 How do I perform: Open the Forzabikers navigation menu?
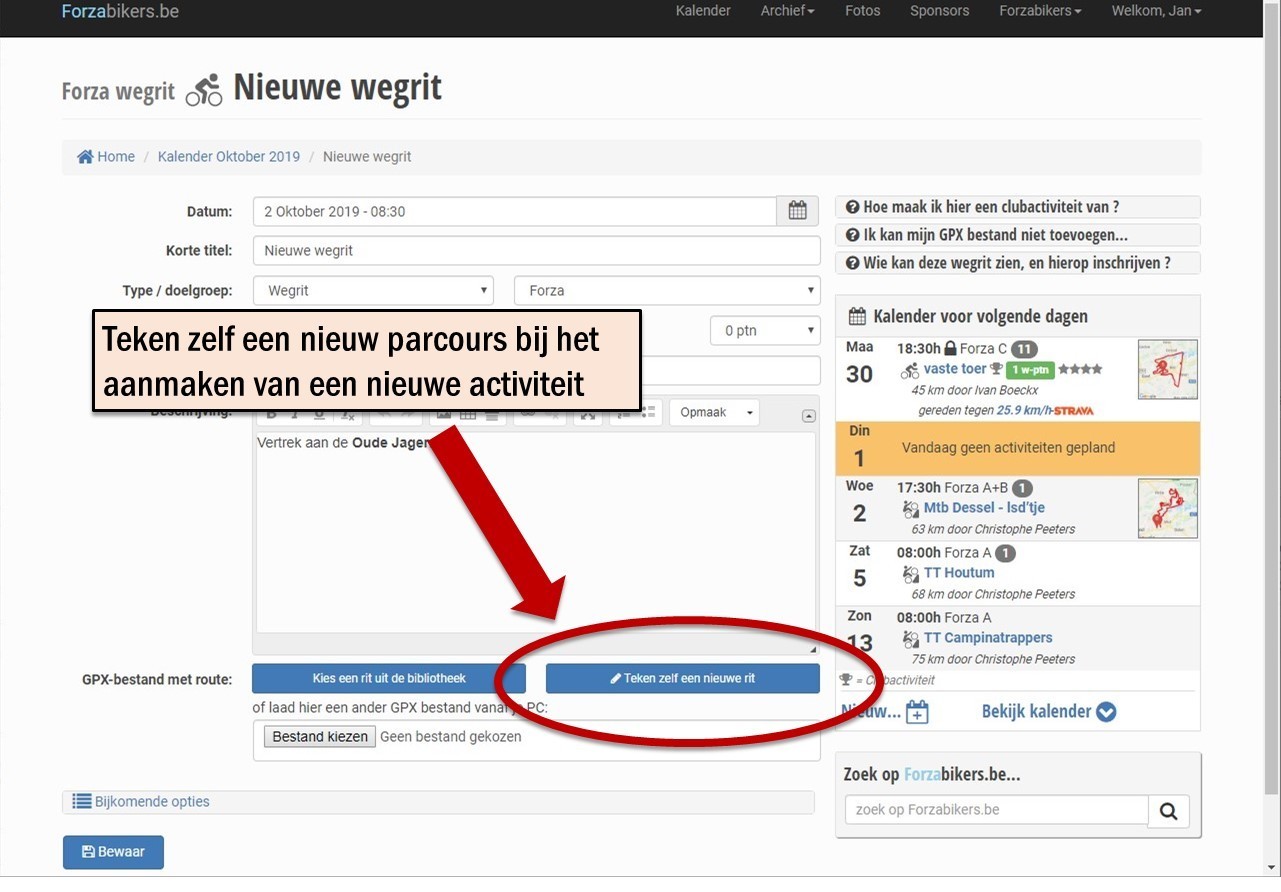tap(1040, 11)
